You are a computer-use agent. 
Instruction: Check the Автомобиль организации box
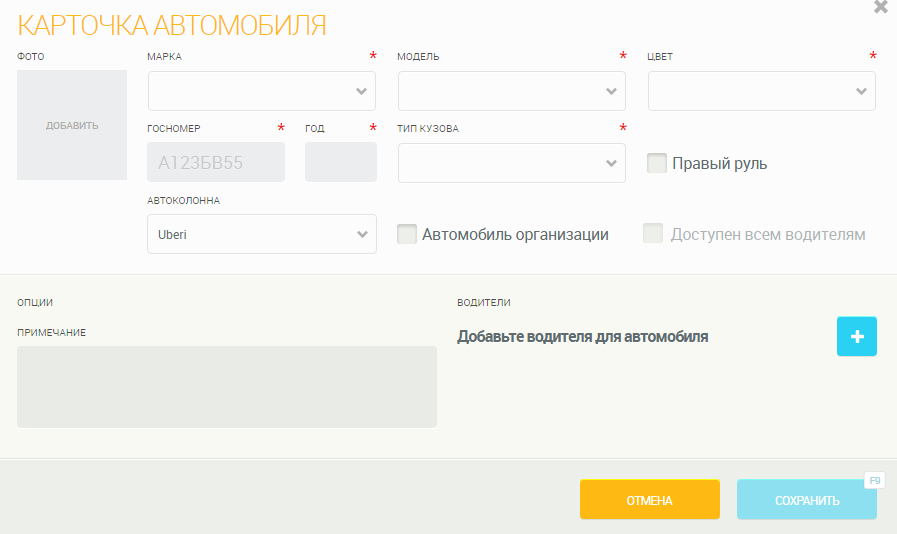(407, 234)
